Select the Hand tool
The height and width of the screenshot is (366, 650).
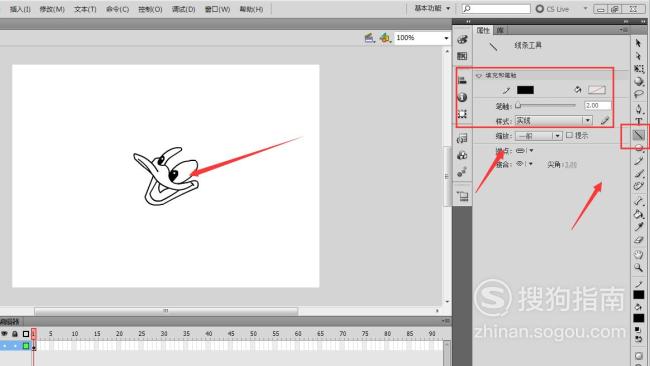click(638, 254)
